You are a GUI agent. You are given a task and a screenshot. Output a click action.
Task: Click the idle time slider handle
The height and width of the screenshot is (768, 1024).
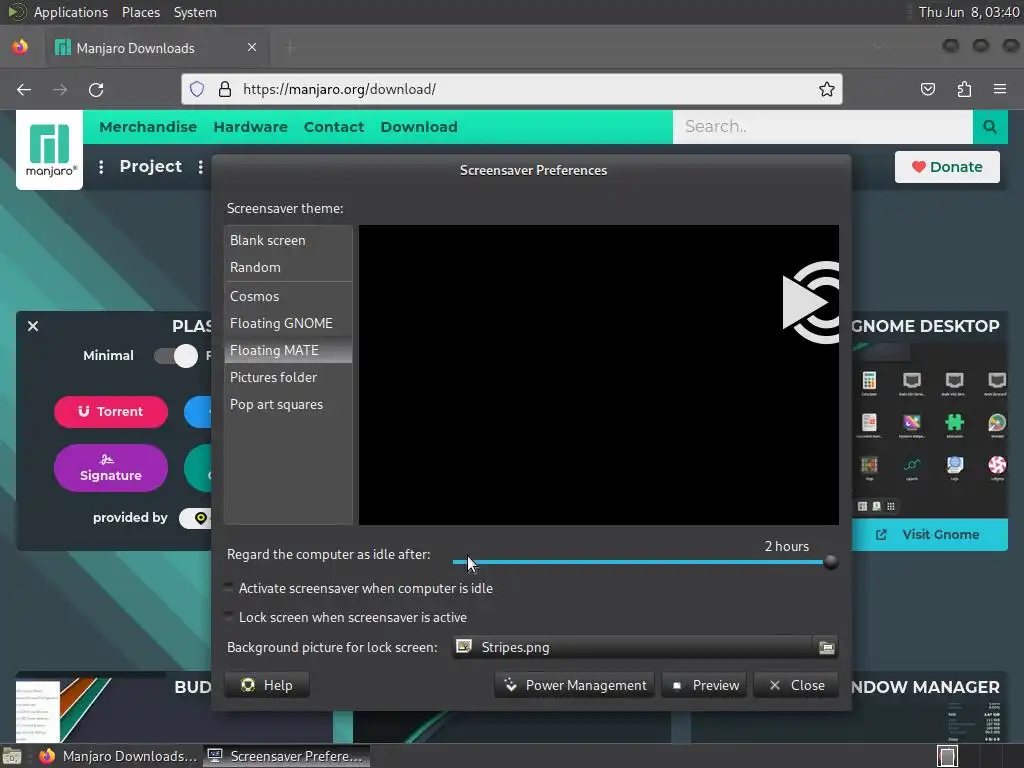coord(830,562)
